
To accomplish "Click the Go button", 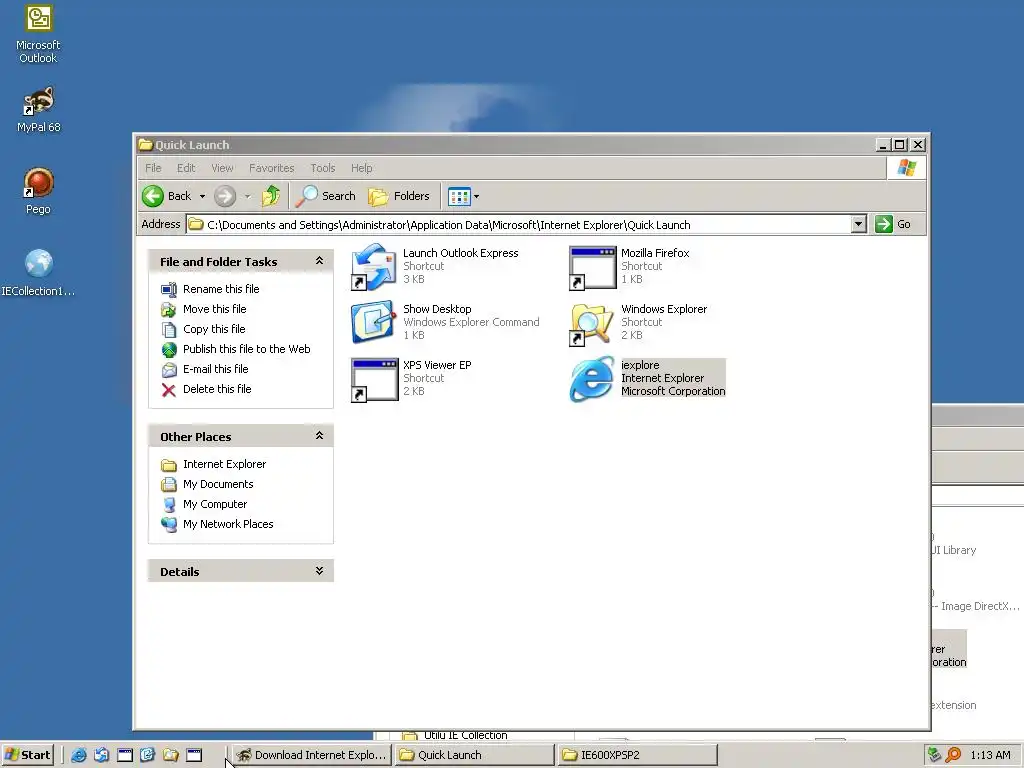I will [x=893, y=225].
